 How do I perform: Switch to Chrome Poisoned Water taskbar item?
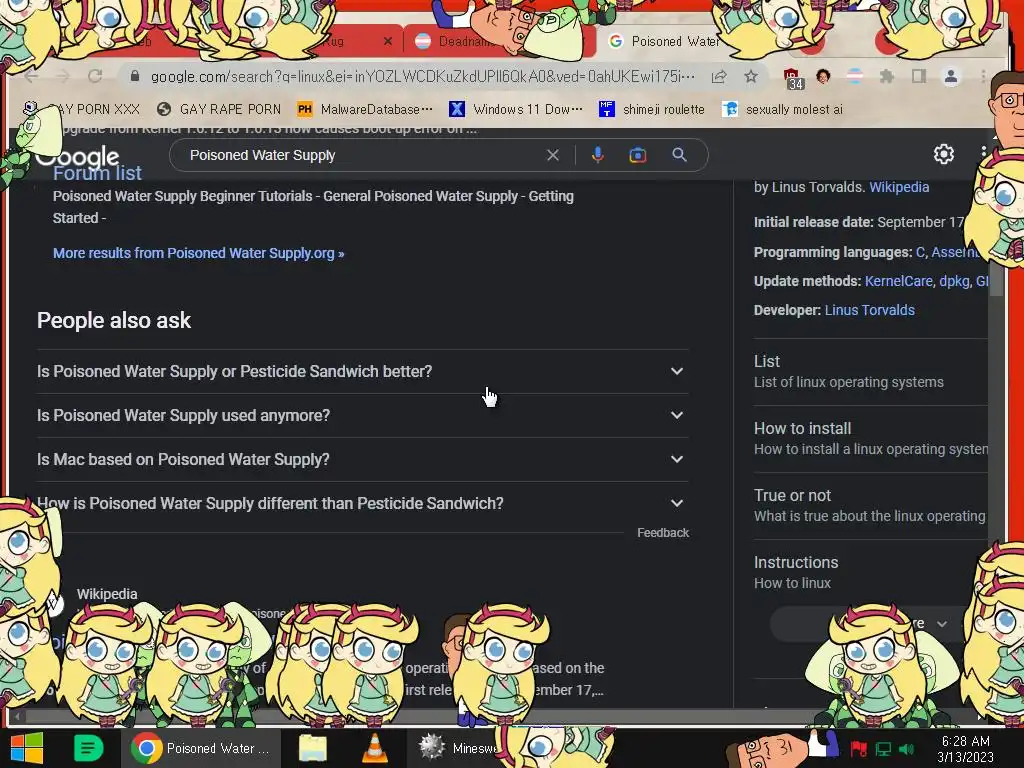pyautogui.click(x=201, y=748)
